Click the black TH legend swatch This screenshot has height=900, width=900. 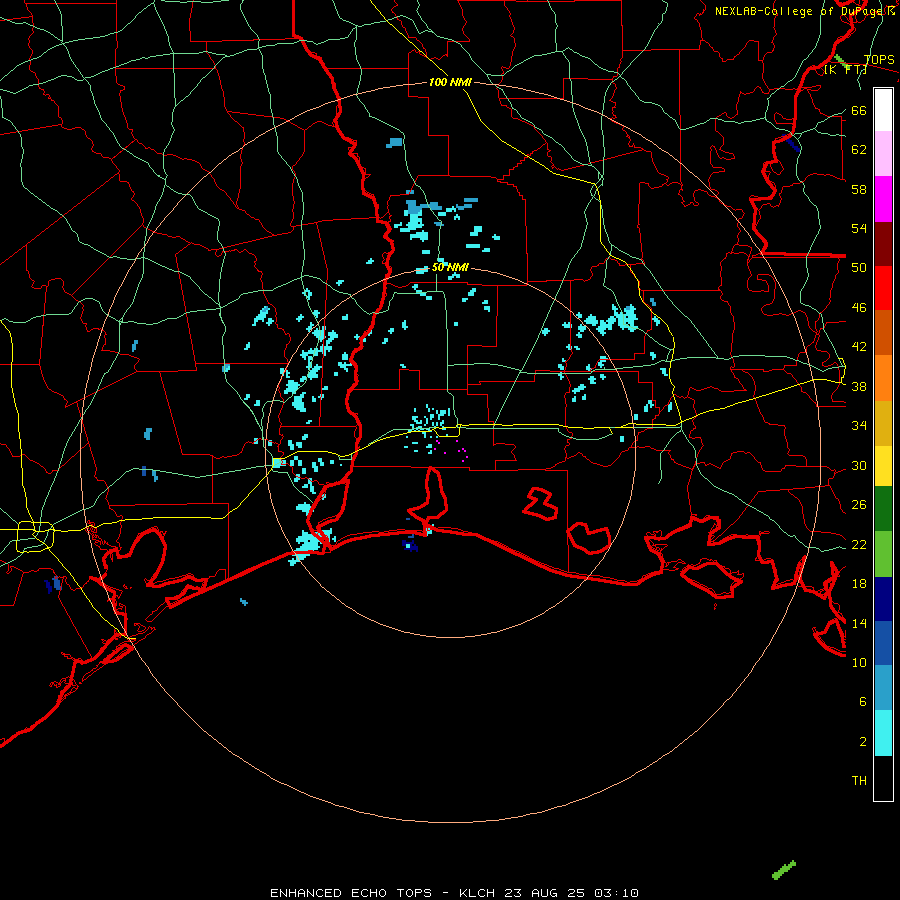pos(883,778)
